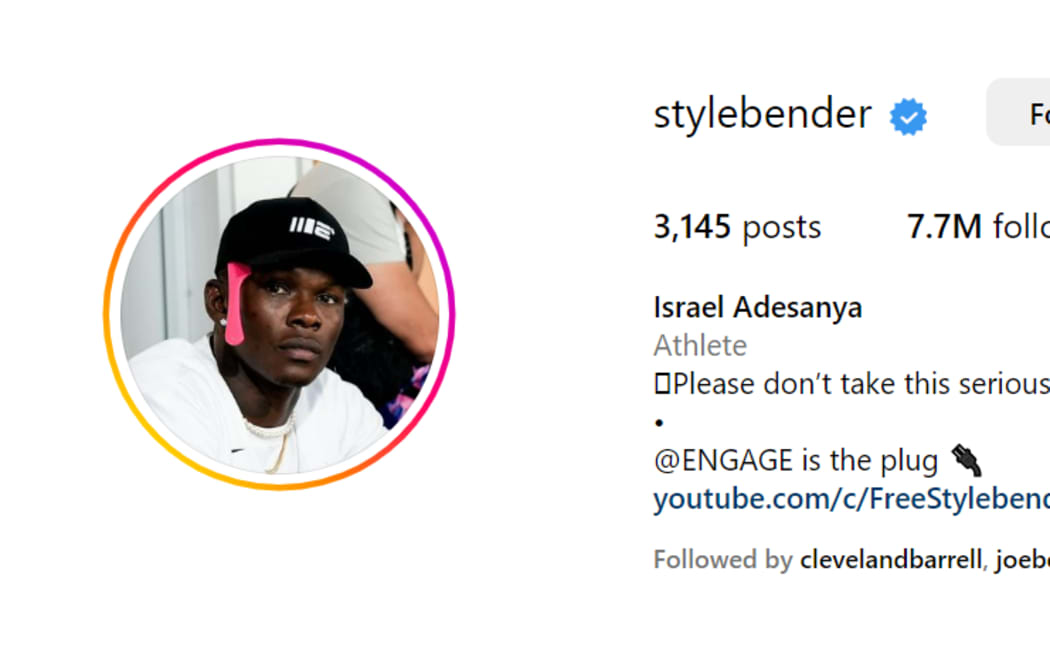
Task: Visit clevelandbarrell's profile from Followed by
Action: (891, 560)
